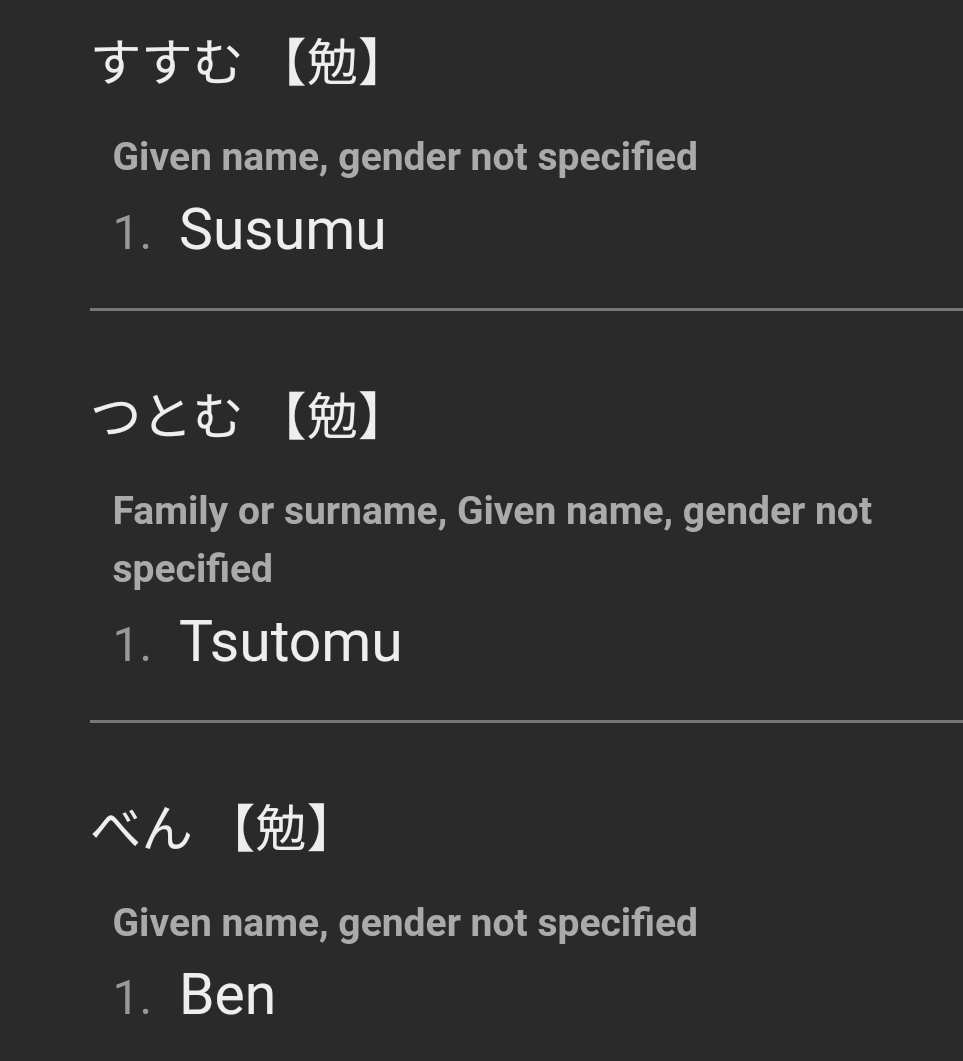Click the Ben definition text
The height and width of the screenshot is (1061, 963).
(227, 995)
